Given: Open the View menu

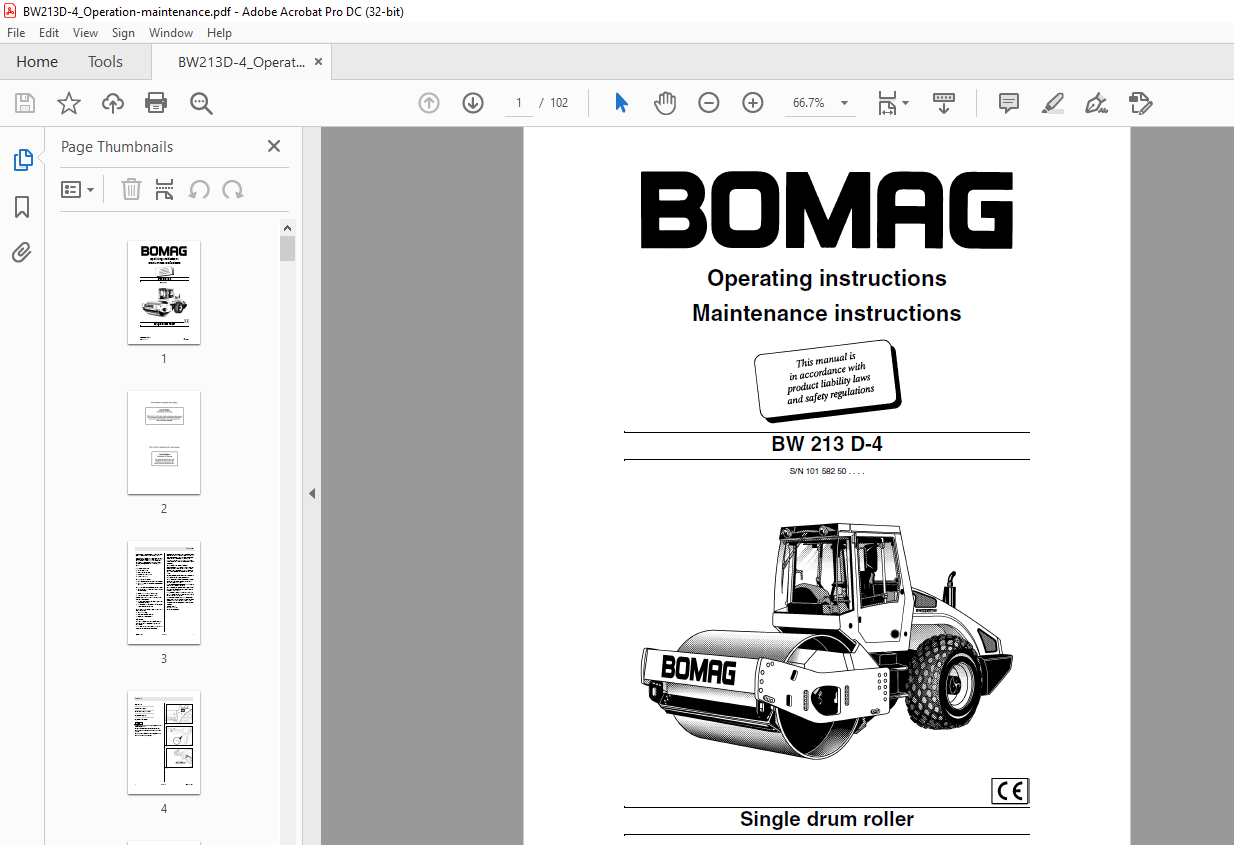Looking at the screenshot, I should coord(86,33).
